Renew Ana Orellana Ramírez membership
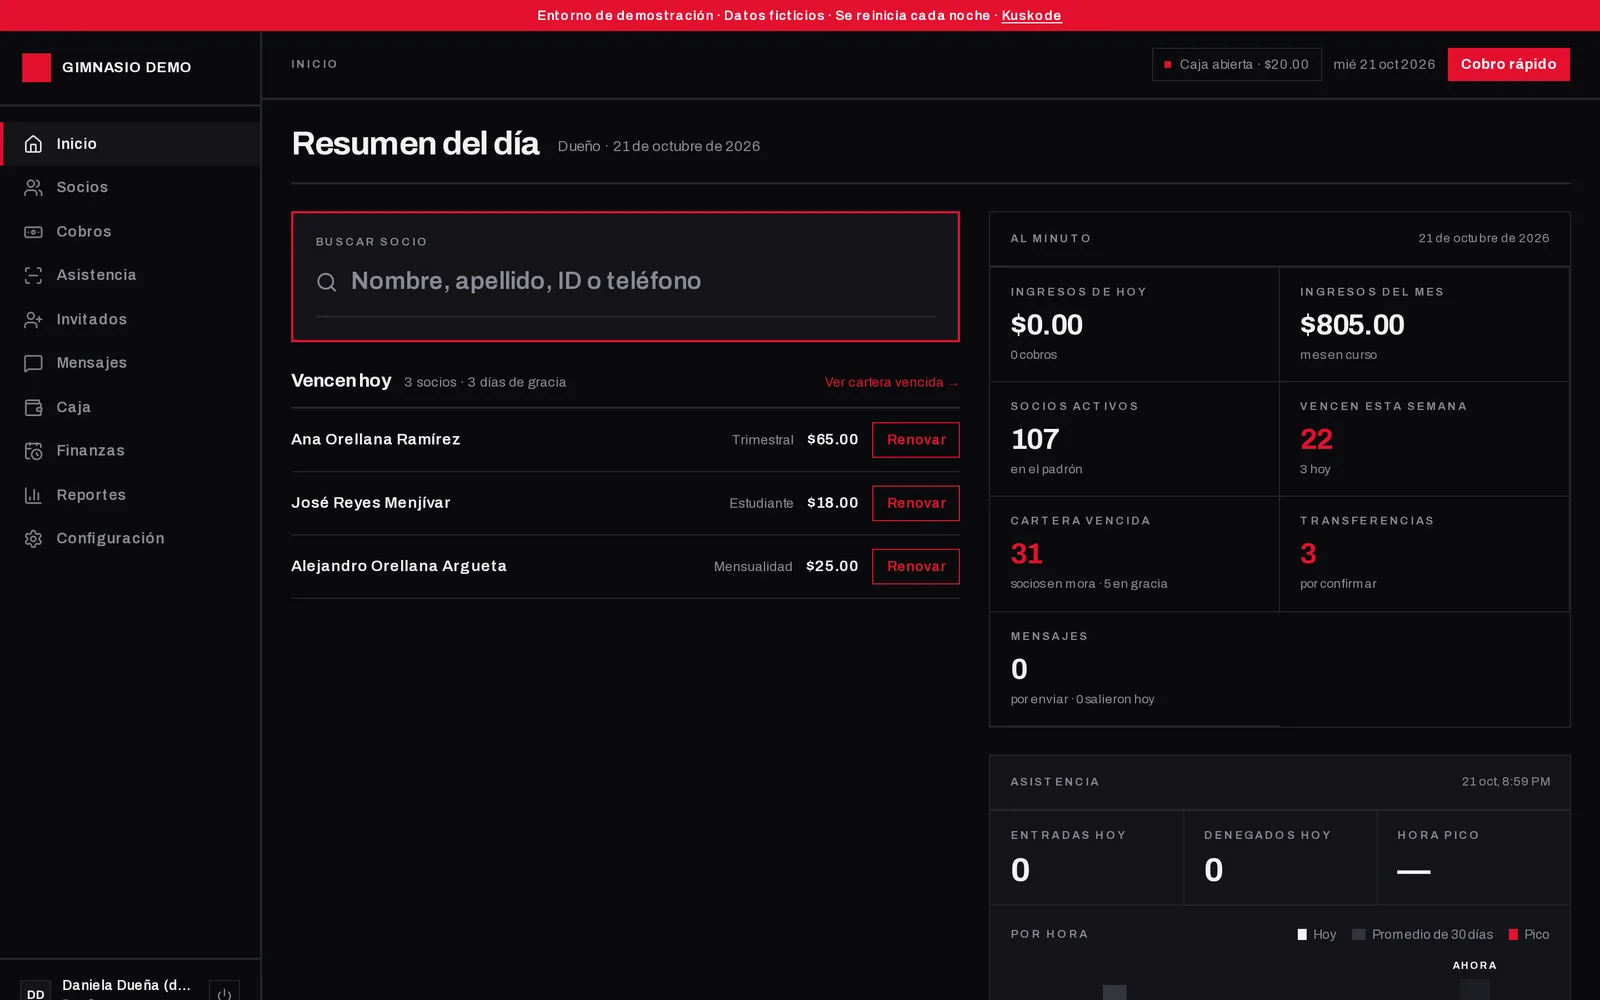1600x1000 pixels. 916,440
